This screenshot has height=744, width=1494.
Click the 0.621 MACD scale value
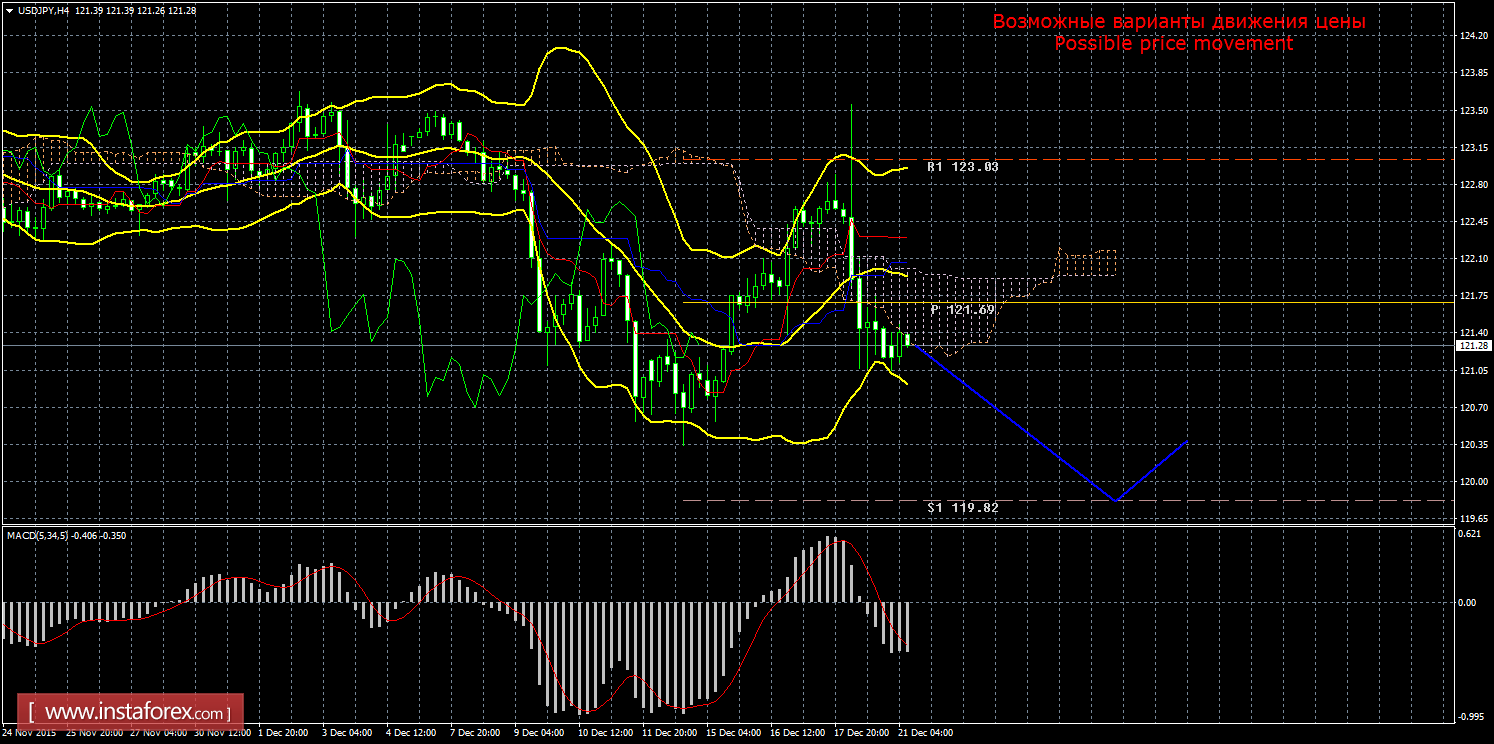point(1468,534)
